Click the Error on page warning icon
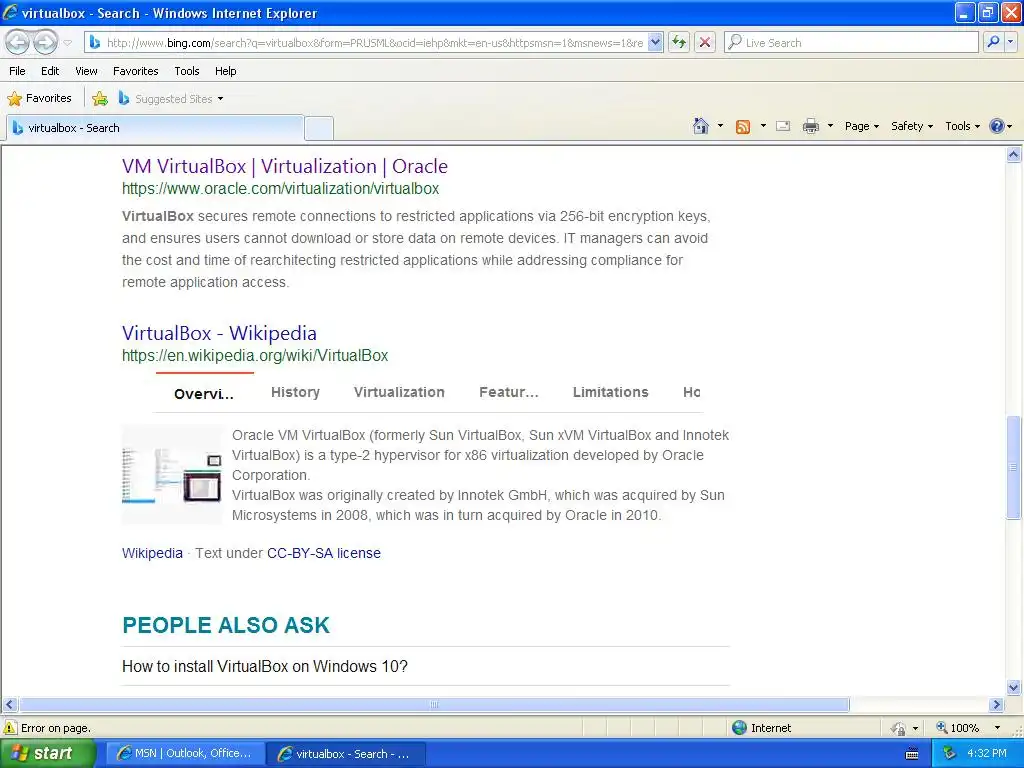 coord(10,728)
